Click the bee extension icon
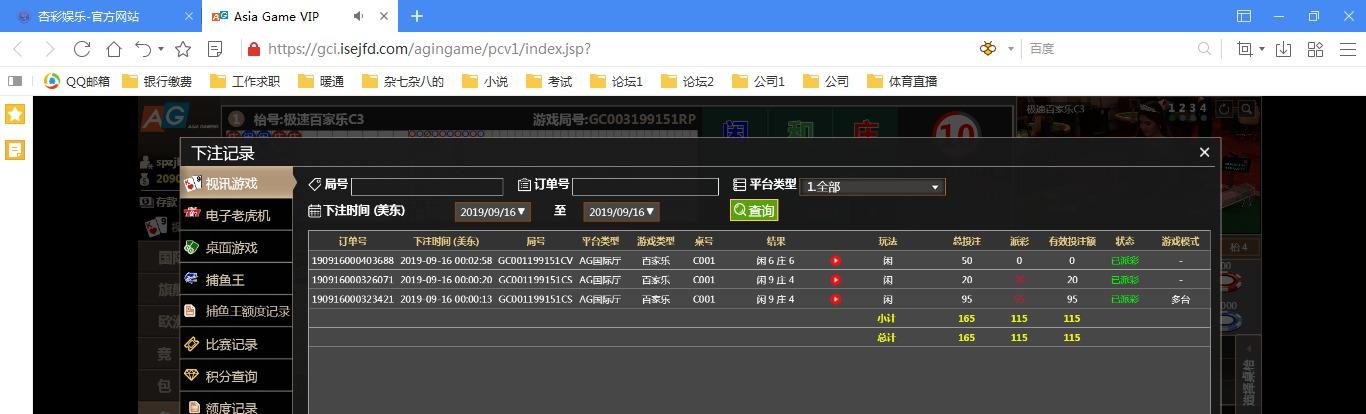 pos(989,49)
